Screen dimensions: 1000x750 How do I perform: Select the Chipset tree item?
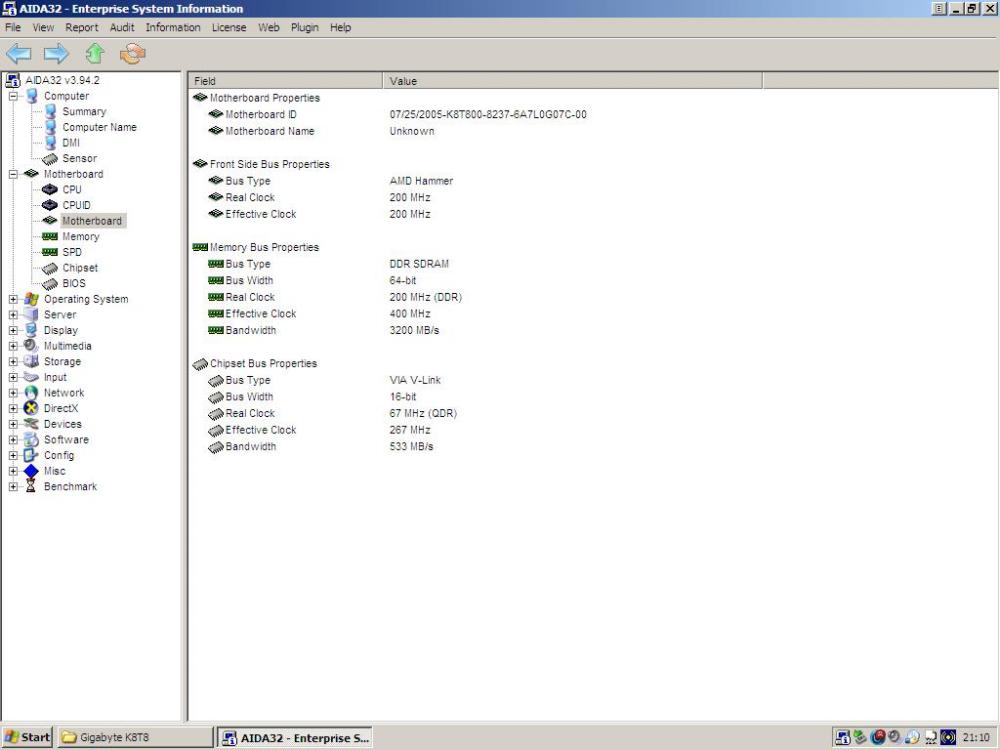click(80, 268)
